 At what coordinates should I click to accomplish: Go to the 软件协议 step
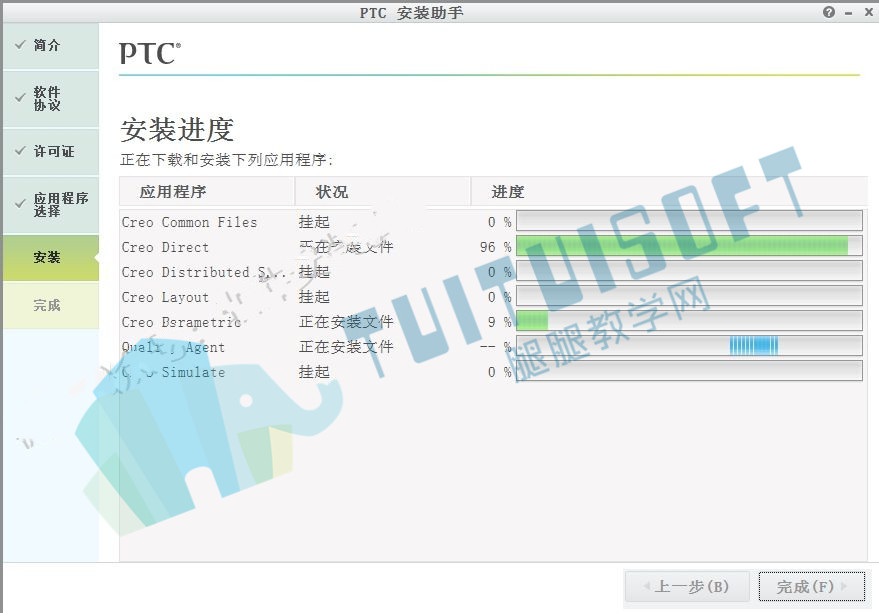point(47,98)
